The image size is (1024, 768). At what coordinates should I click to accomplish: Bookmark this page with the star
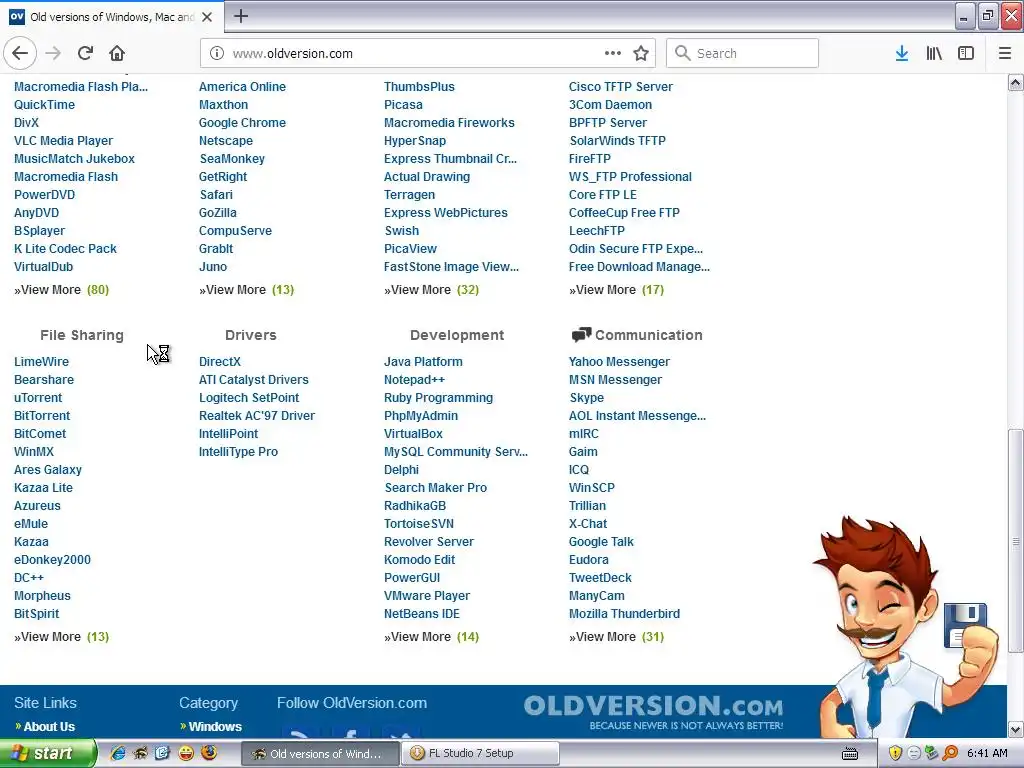(x=641, y=53)
